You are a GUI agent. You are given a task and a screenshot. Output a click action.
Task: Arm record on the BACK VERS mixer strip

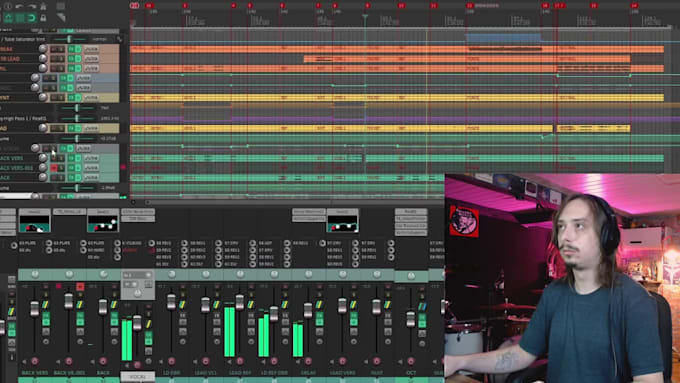[x=35, y=361]
